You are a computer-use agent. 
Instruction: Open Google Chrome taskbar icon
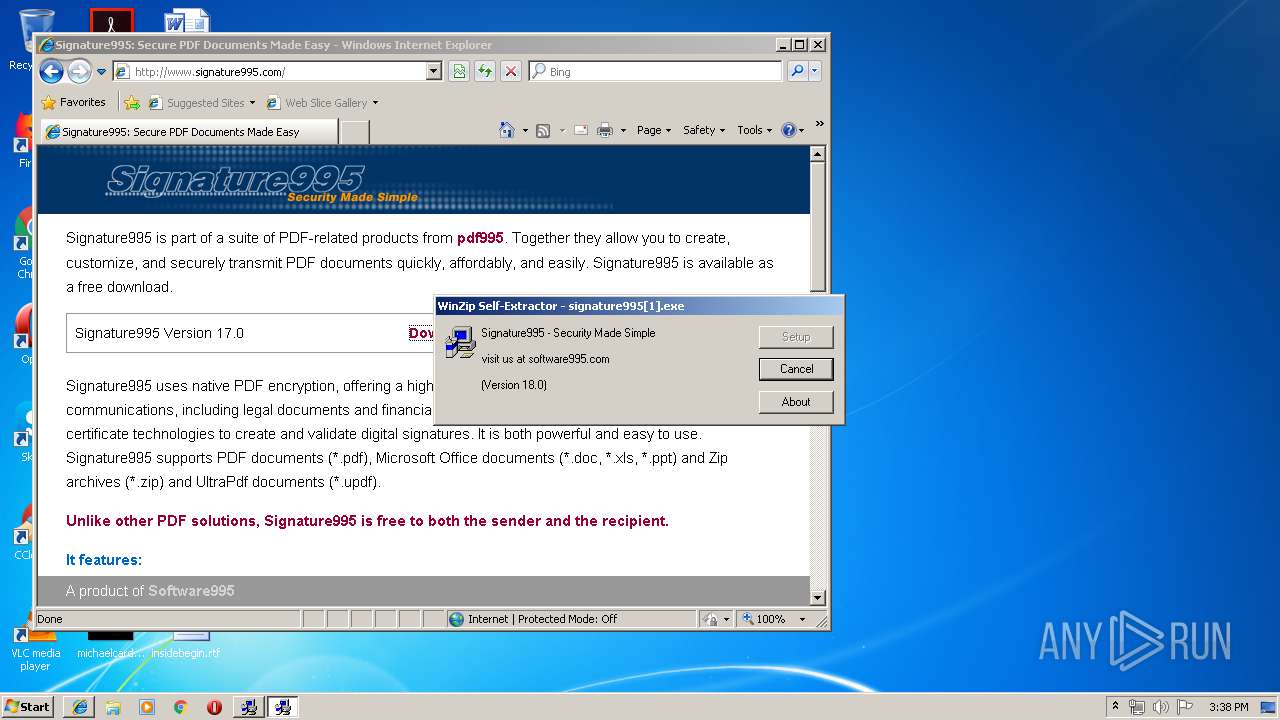(180, 707)
